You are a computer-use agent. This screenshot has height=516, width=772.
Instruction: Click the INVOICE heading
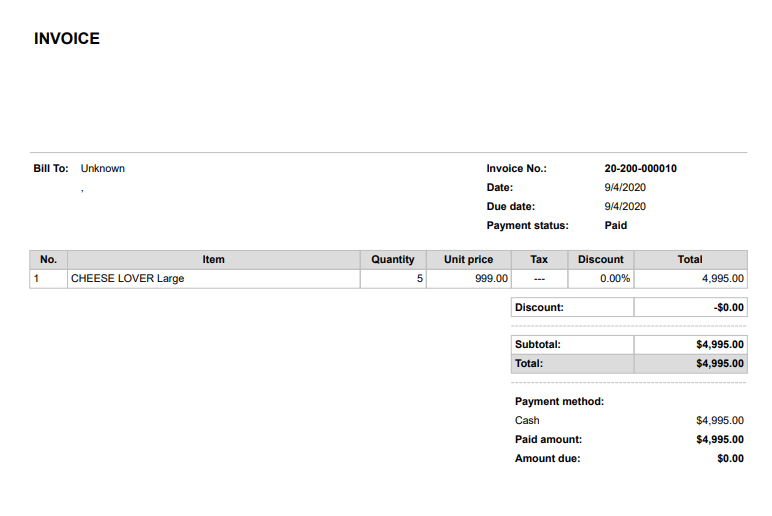[67, 39]
